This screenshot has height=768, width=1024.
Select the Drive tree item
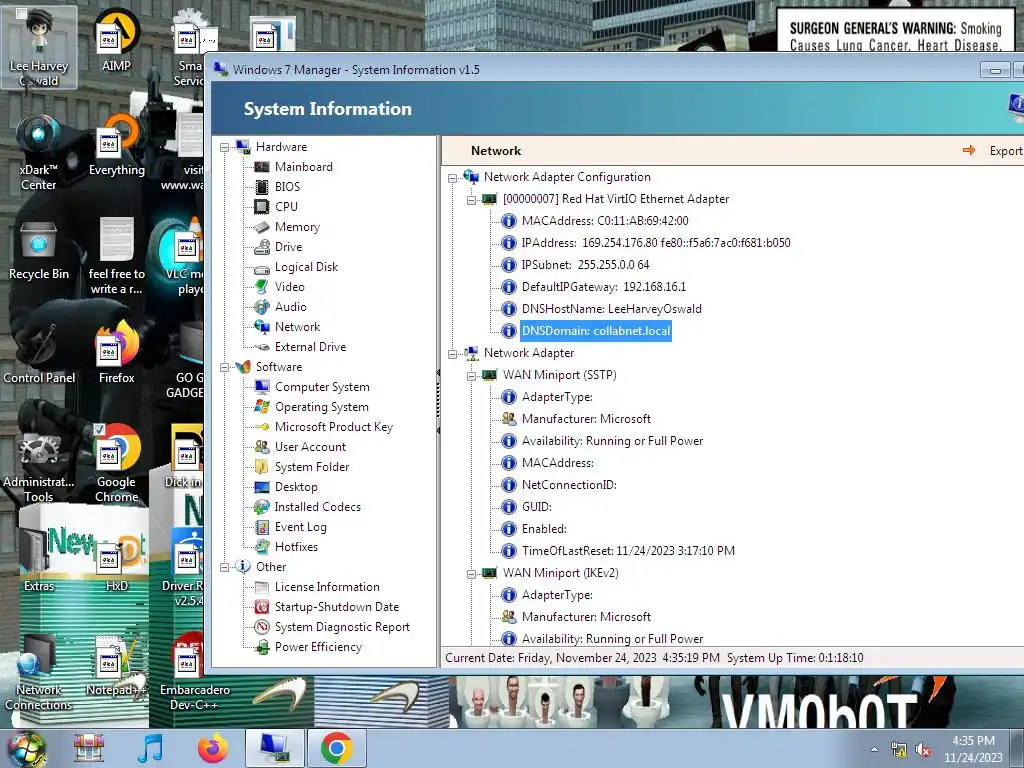pyautogui.click(x=288, y=247)
